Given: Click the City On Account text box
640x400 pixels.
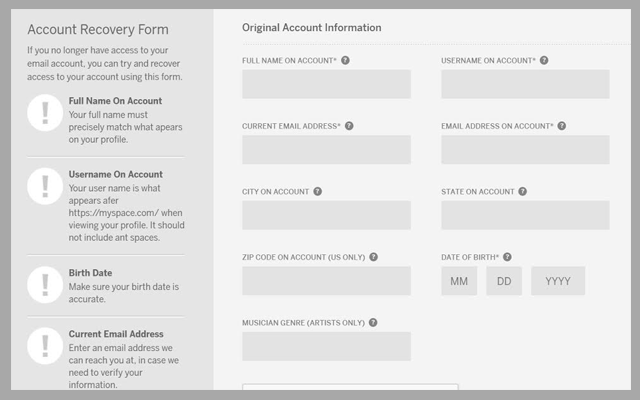Looking at the screenshot, I should point(326,215).
